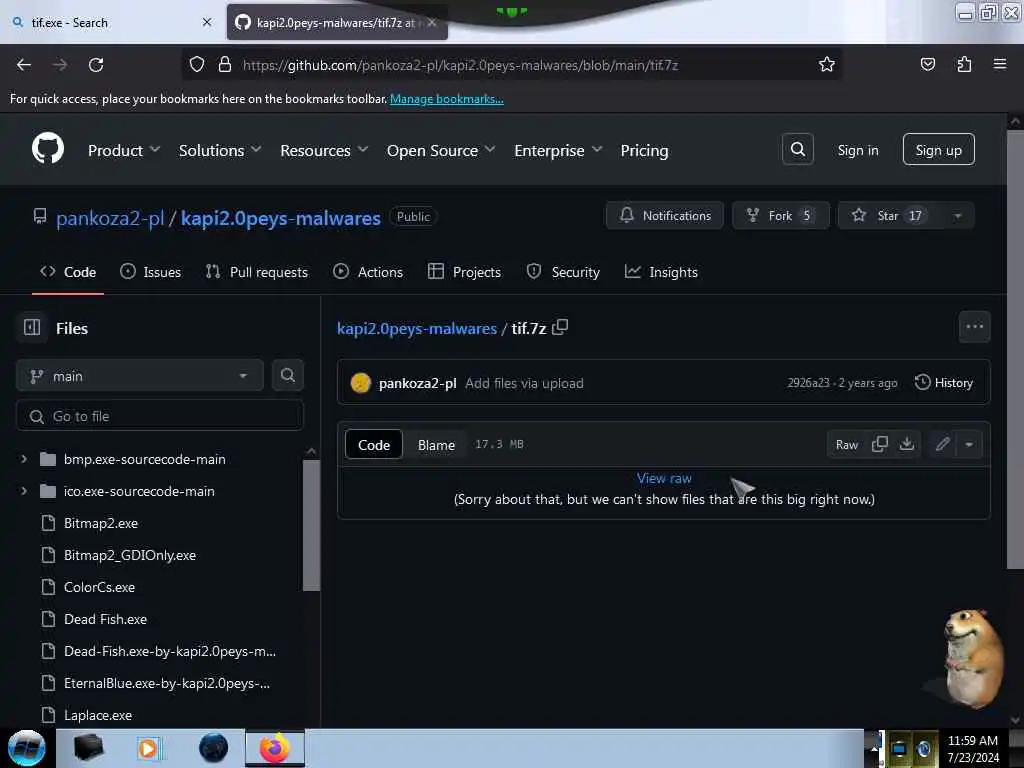Click the pencil edit file icon
The image size is (1024, 768).
click(x=942, y=445)
